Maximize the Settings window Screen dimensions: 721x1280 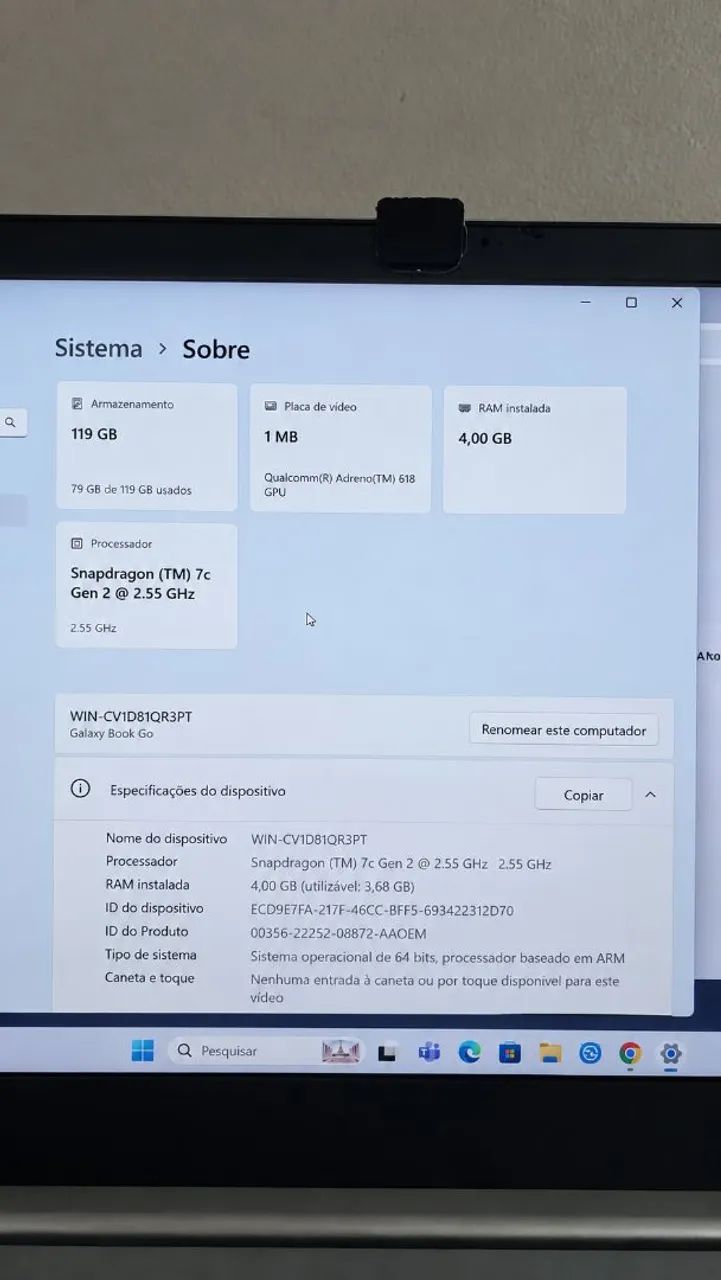point(631,302)
